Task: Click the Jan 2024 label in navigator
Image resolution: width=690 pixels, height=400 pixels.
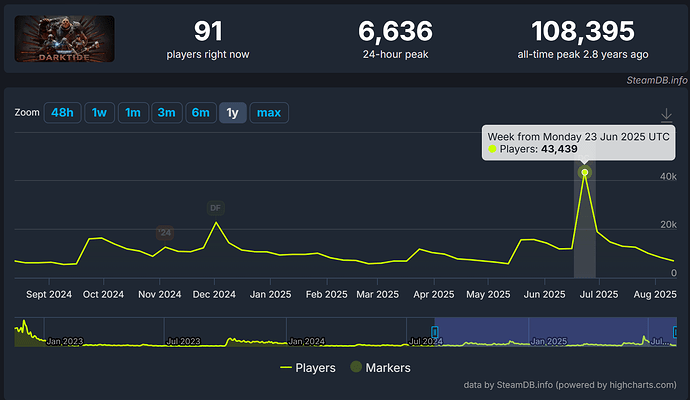Action: point(307,341)
